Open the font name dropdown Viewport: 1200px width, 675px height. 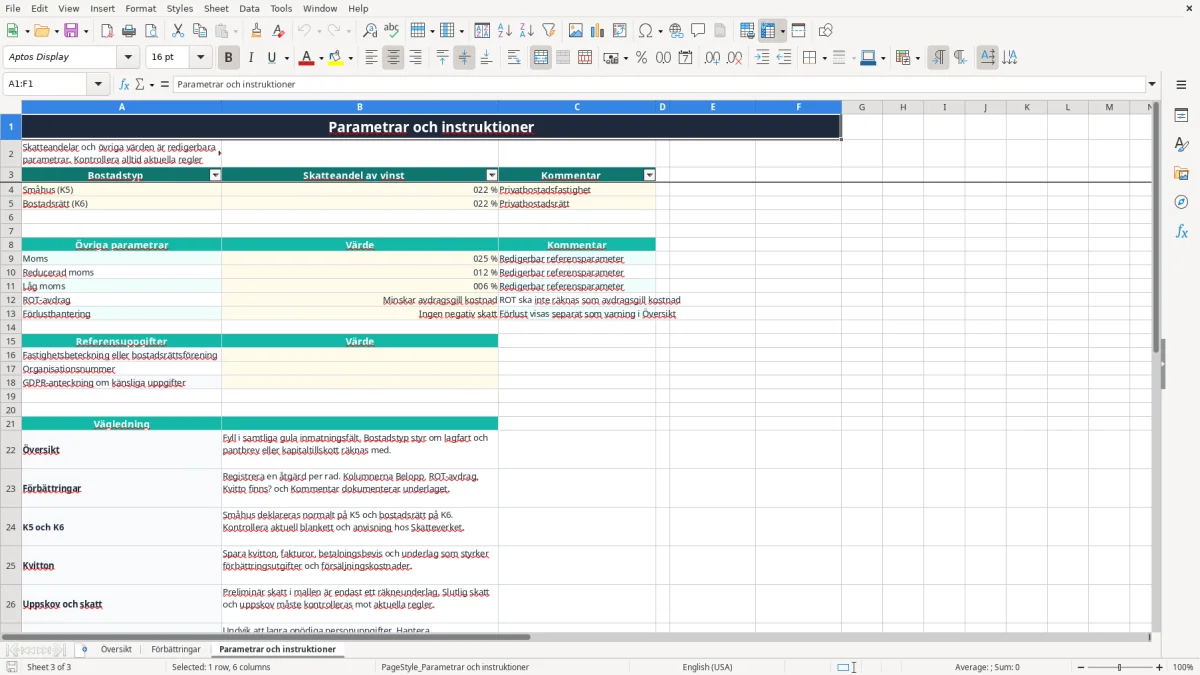coord(128,57)
